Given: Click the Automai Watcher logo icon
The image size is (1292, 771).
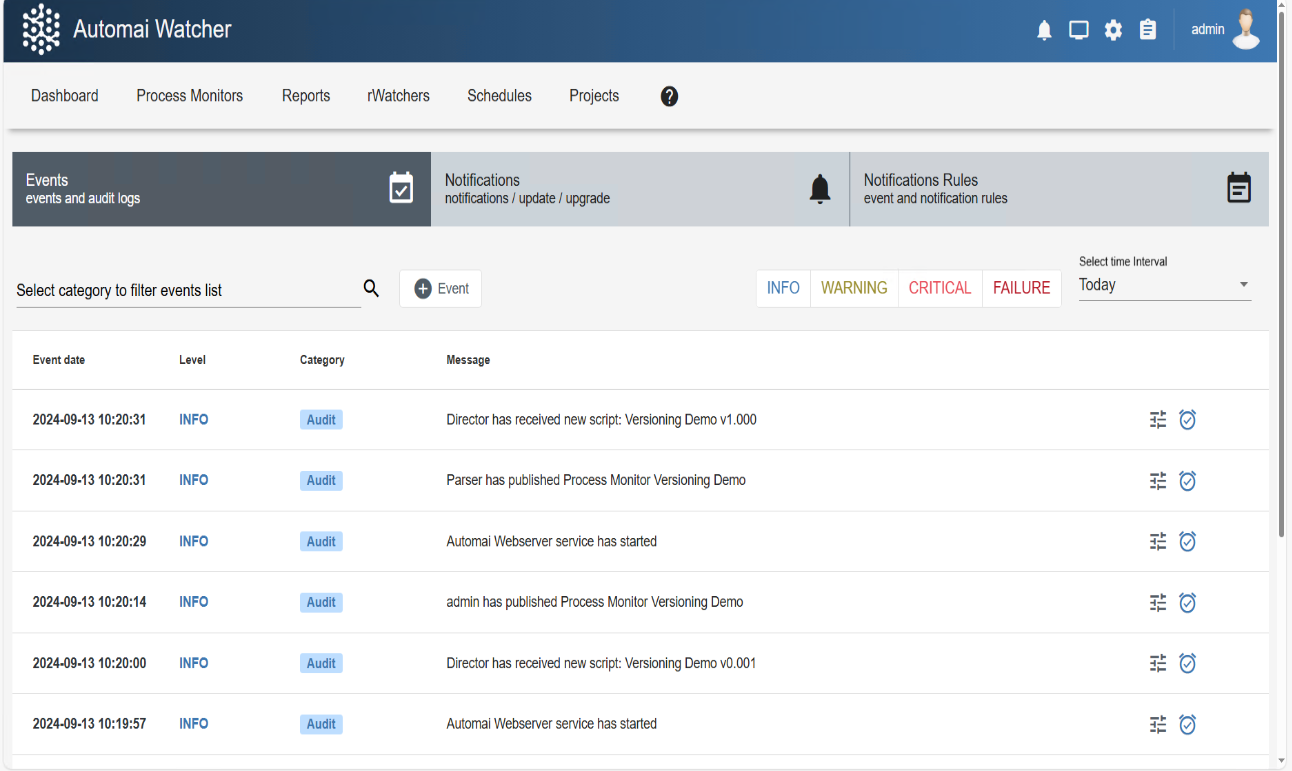Looking at the screenshot, I should [41, 29].
